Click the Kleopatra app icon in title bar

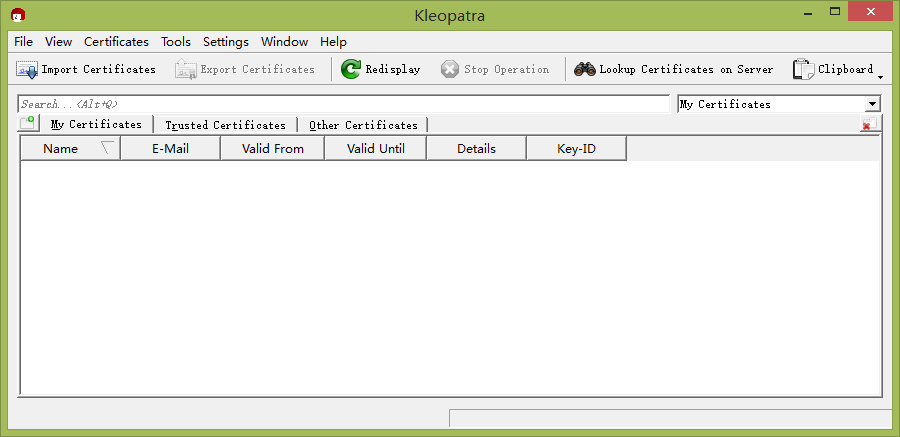[x=18, y=15]
